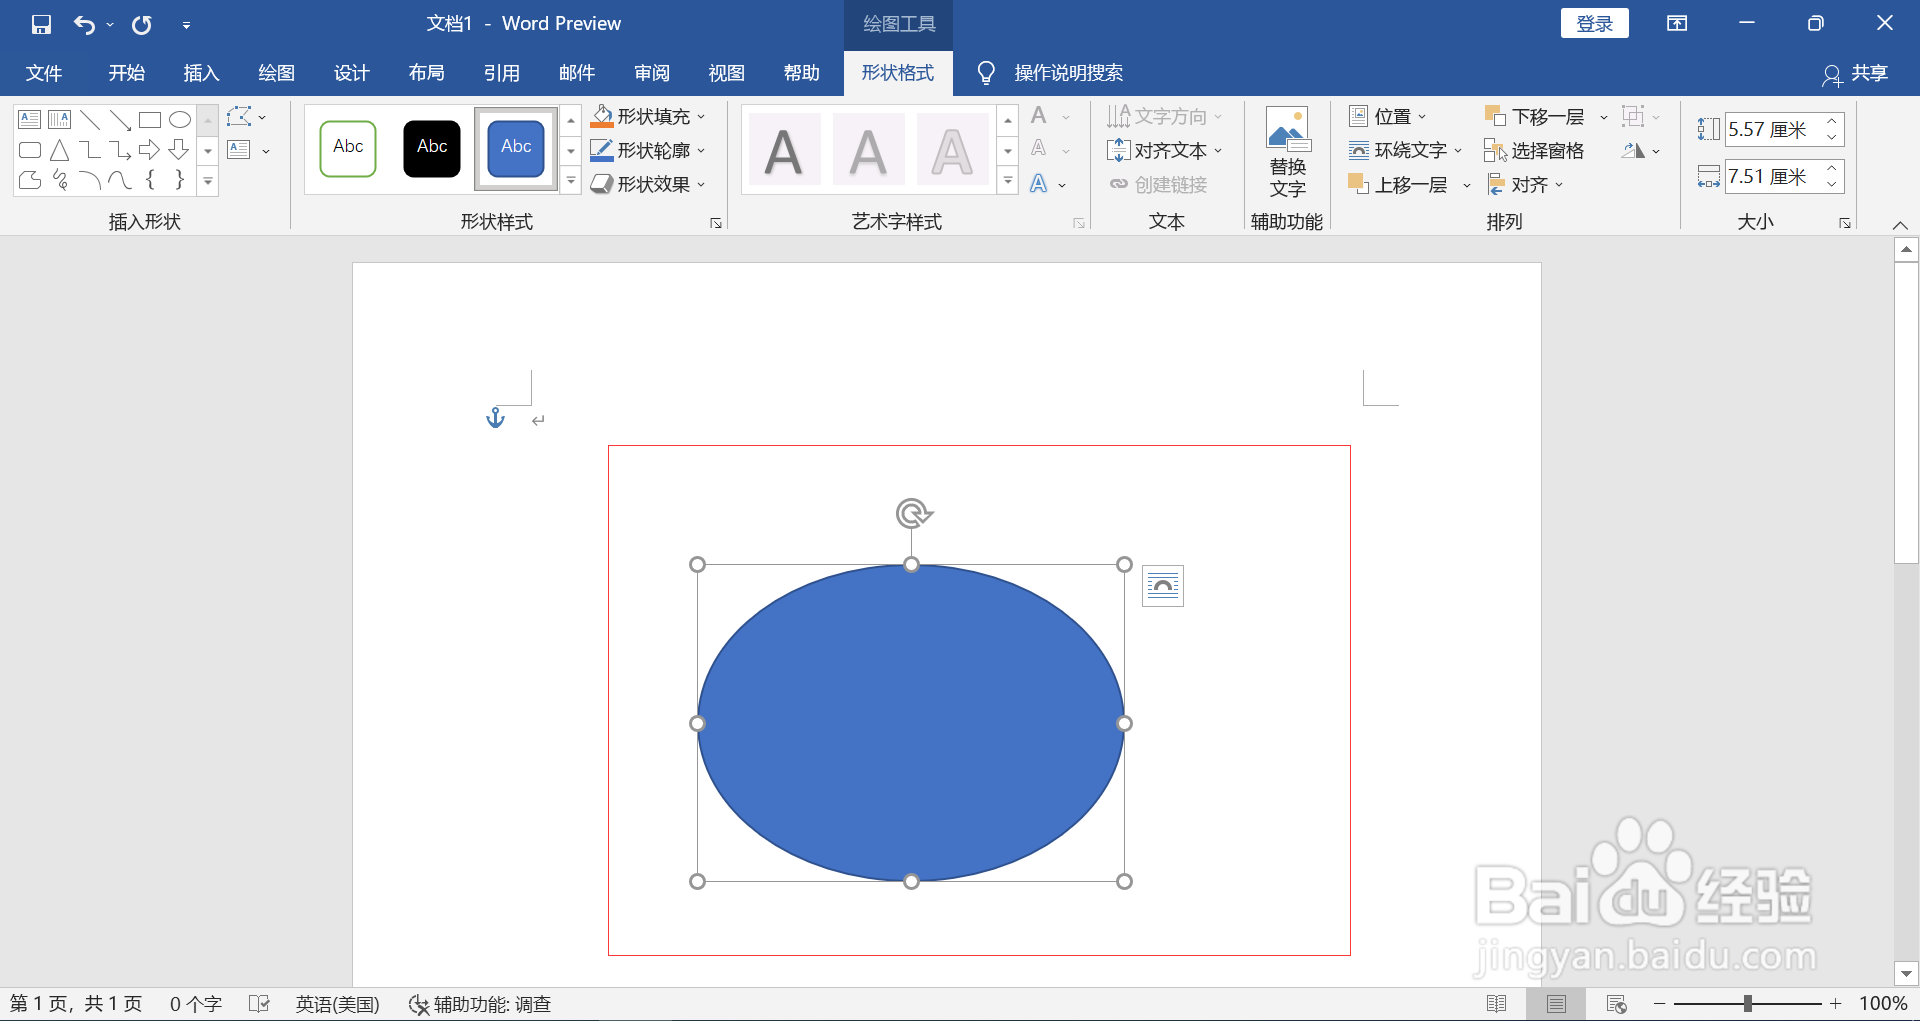Click 上移一层 (Bring Forward)
1920x1021 pixels.
(1398, 184)
